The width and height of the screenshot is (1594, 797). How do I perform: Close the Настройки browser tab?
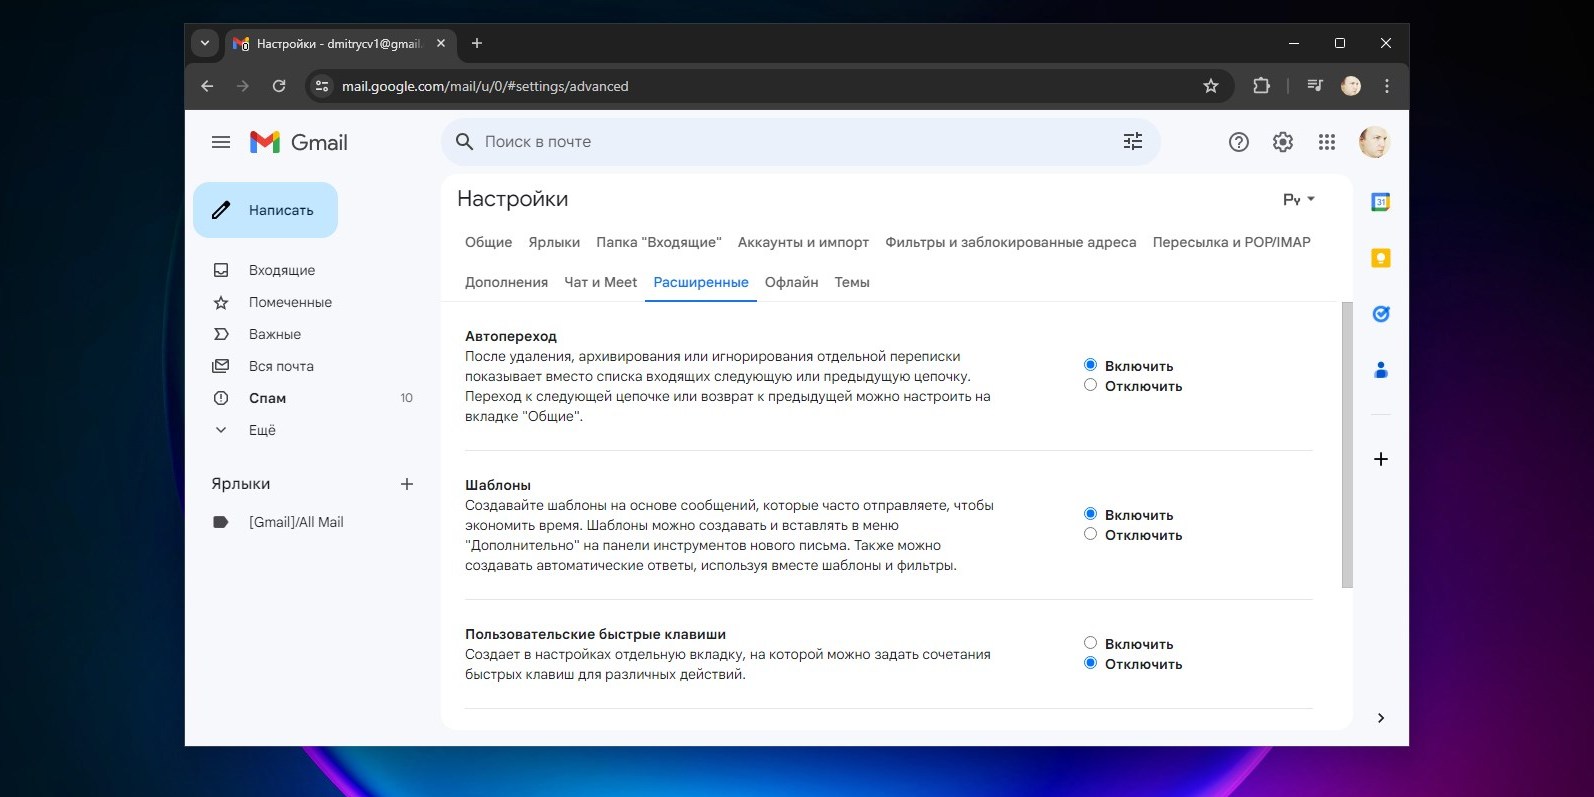pos(441,43)
